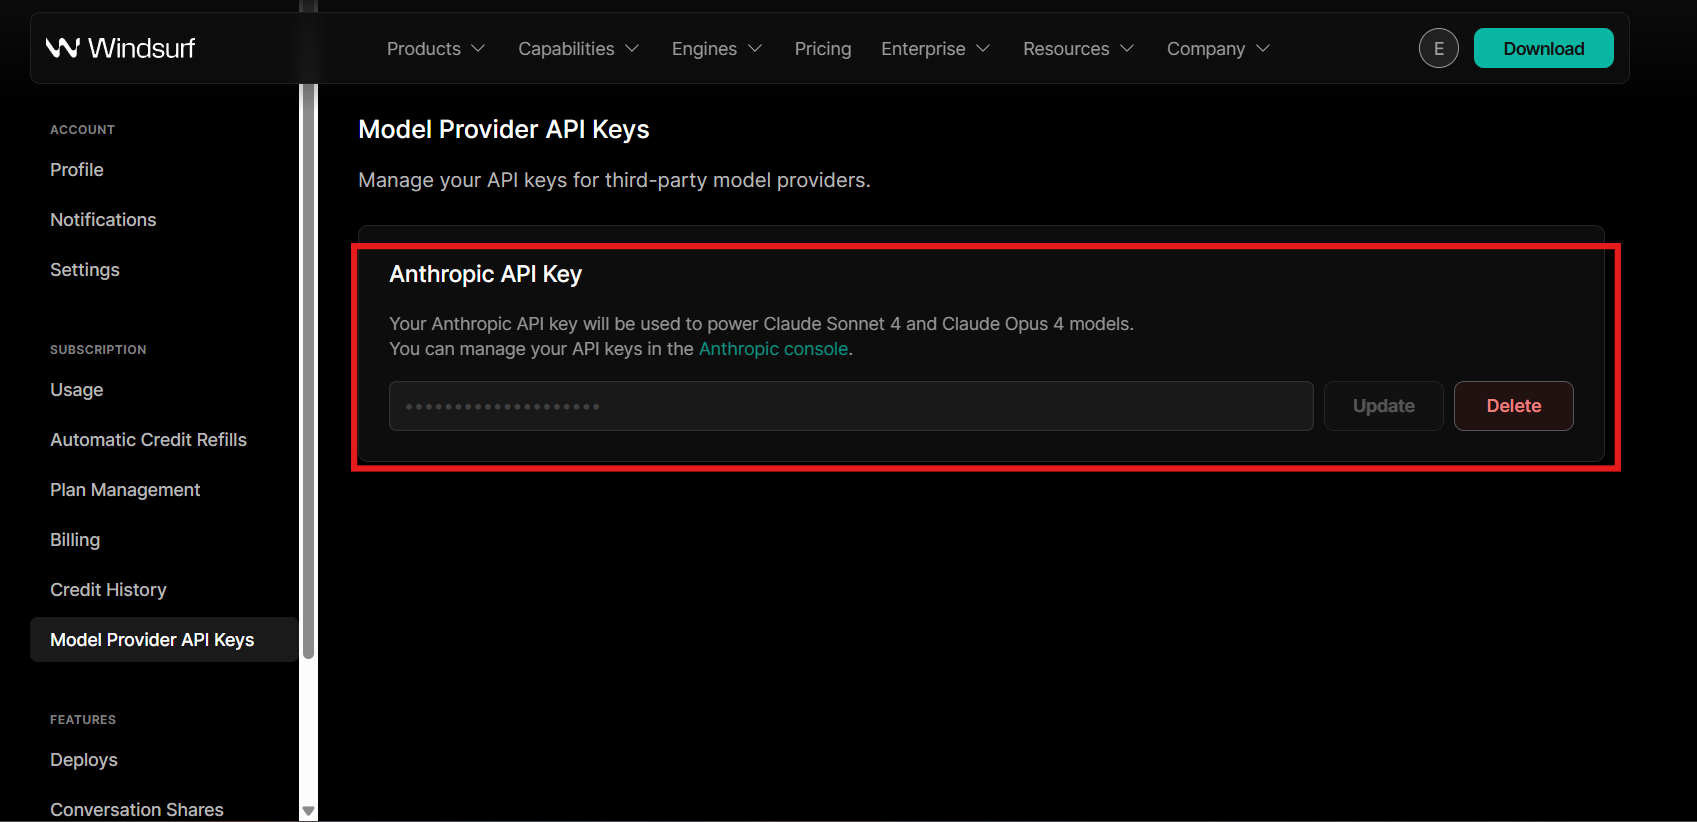Click the sidebar scroll down arrow

(x=308, y=811)
